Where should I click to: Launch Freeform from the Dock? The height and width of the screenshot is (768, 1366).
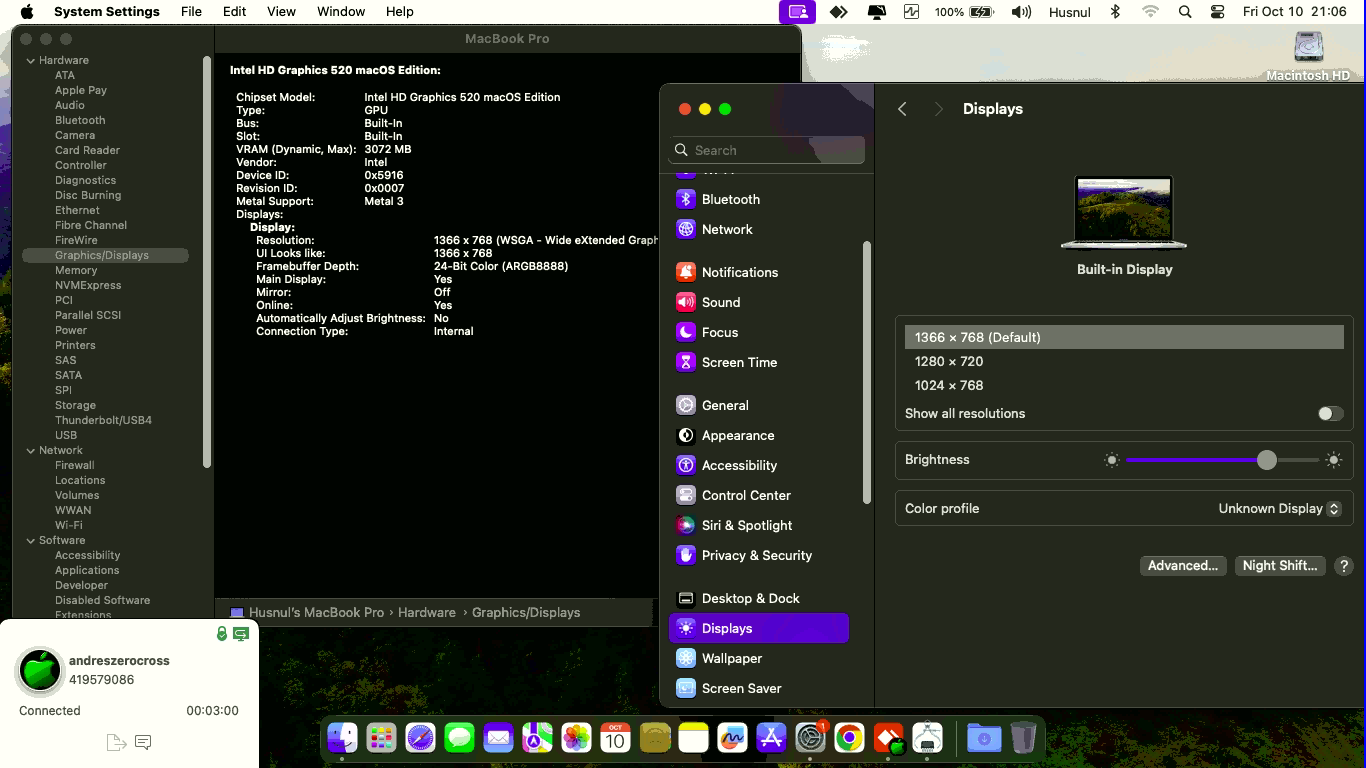[732, 738]
